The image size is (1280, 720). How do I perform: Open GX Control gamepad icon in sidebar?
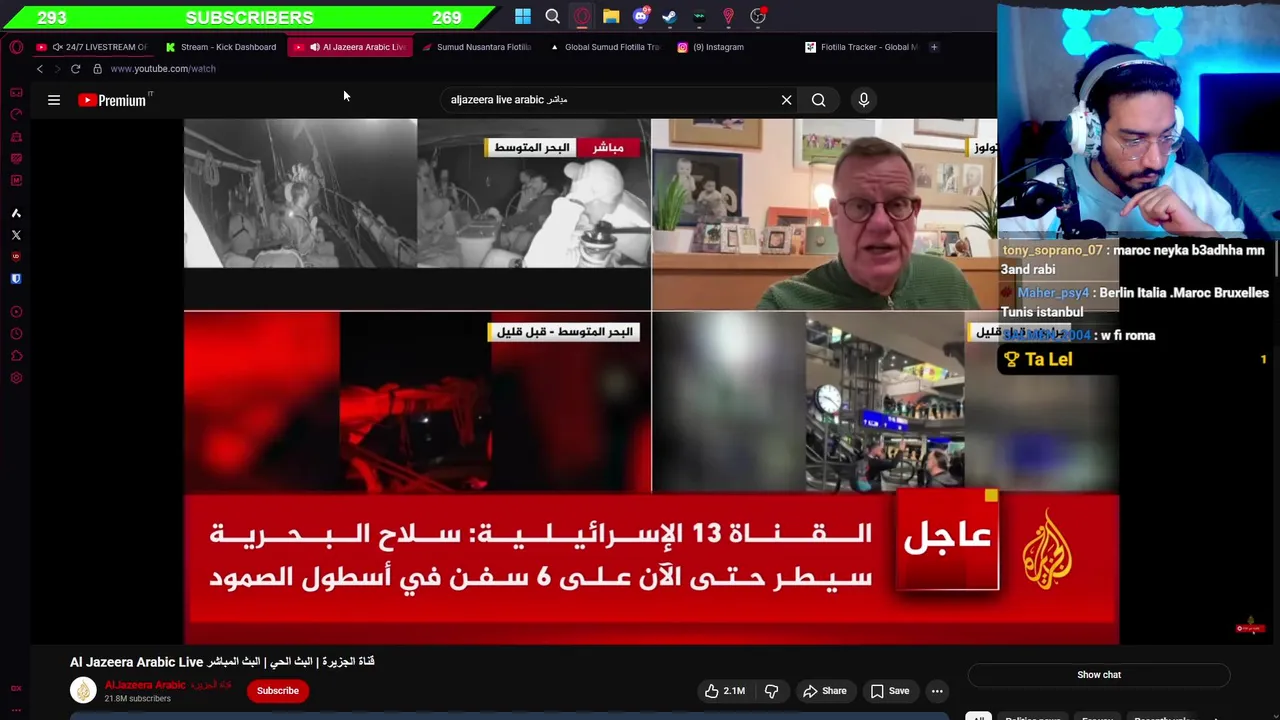tap(16, 92)
